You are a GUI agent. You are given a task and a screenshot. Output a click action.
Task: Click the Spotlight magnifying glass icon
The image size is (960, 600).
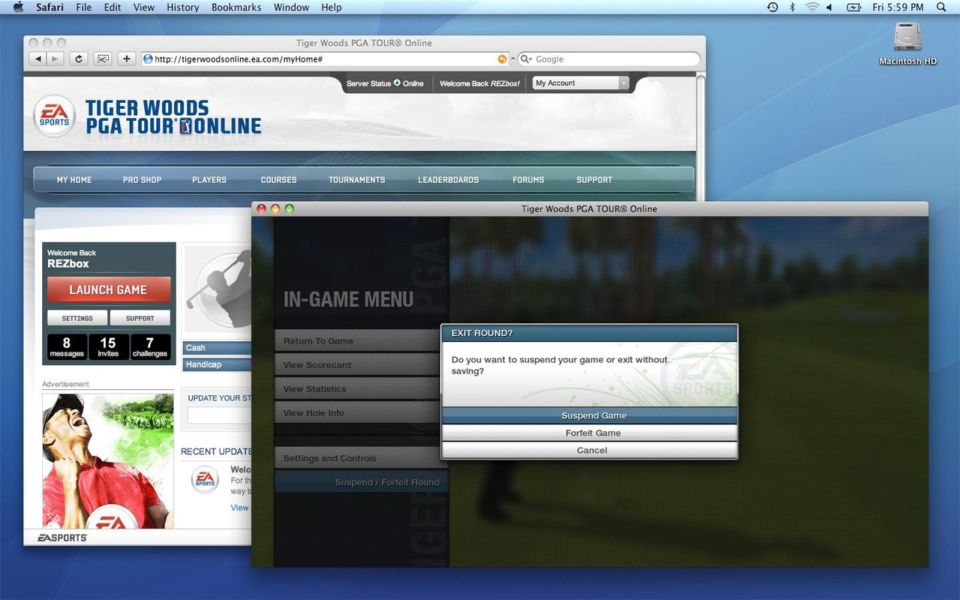coord(941,7)
